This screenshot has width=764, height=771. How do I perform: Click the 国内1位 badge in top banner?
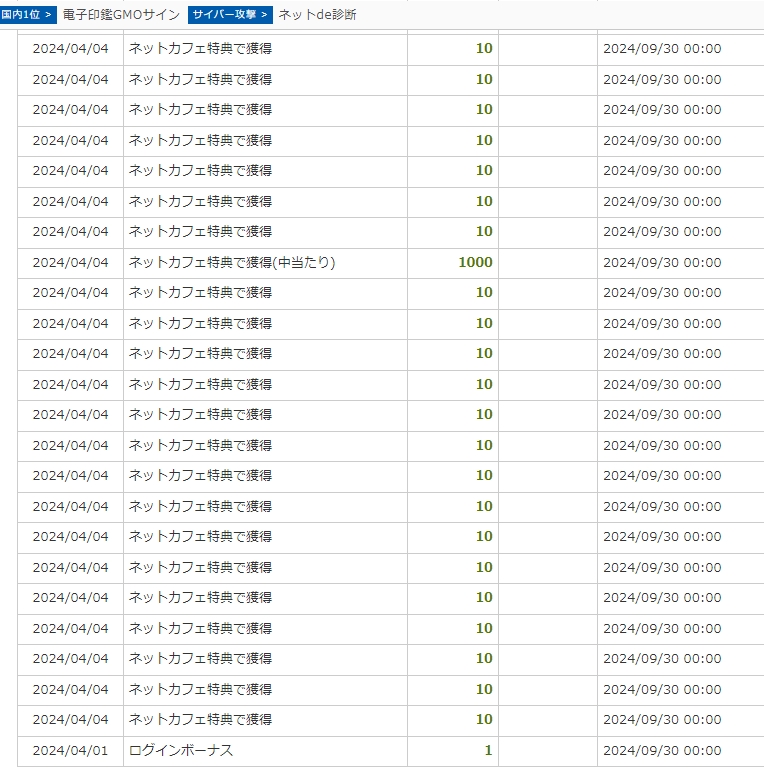(28, 15)
